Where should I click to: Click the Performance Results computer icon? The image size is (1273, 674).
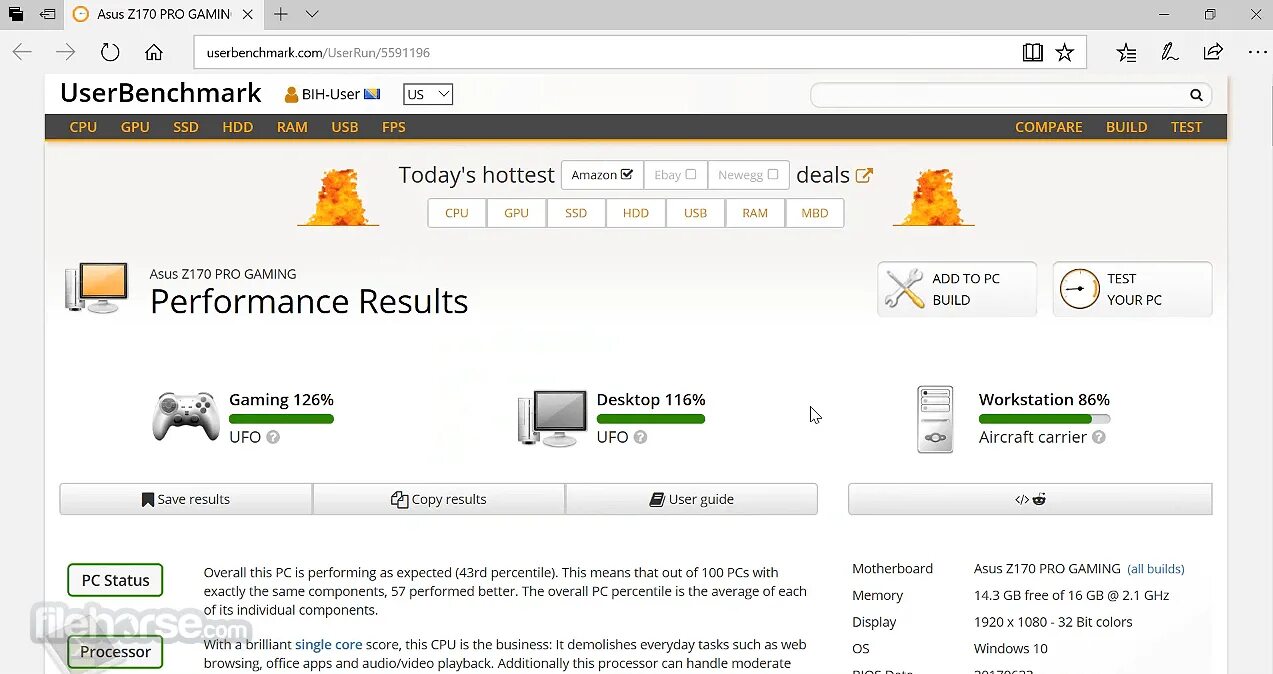[97, 288]
